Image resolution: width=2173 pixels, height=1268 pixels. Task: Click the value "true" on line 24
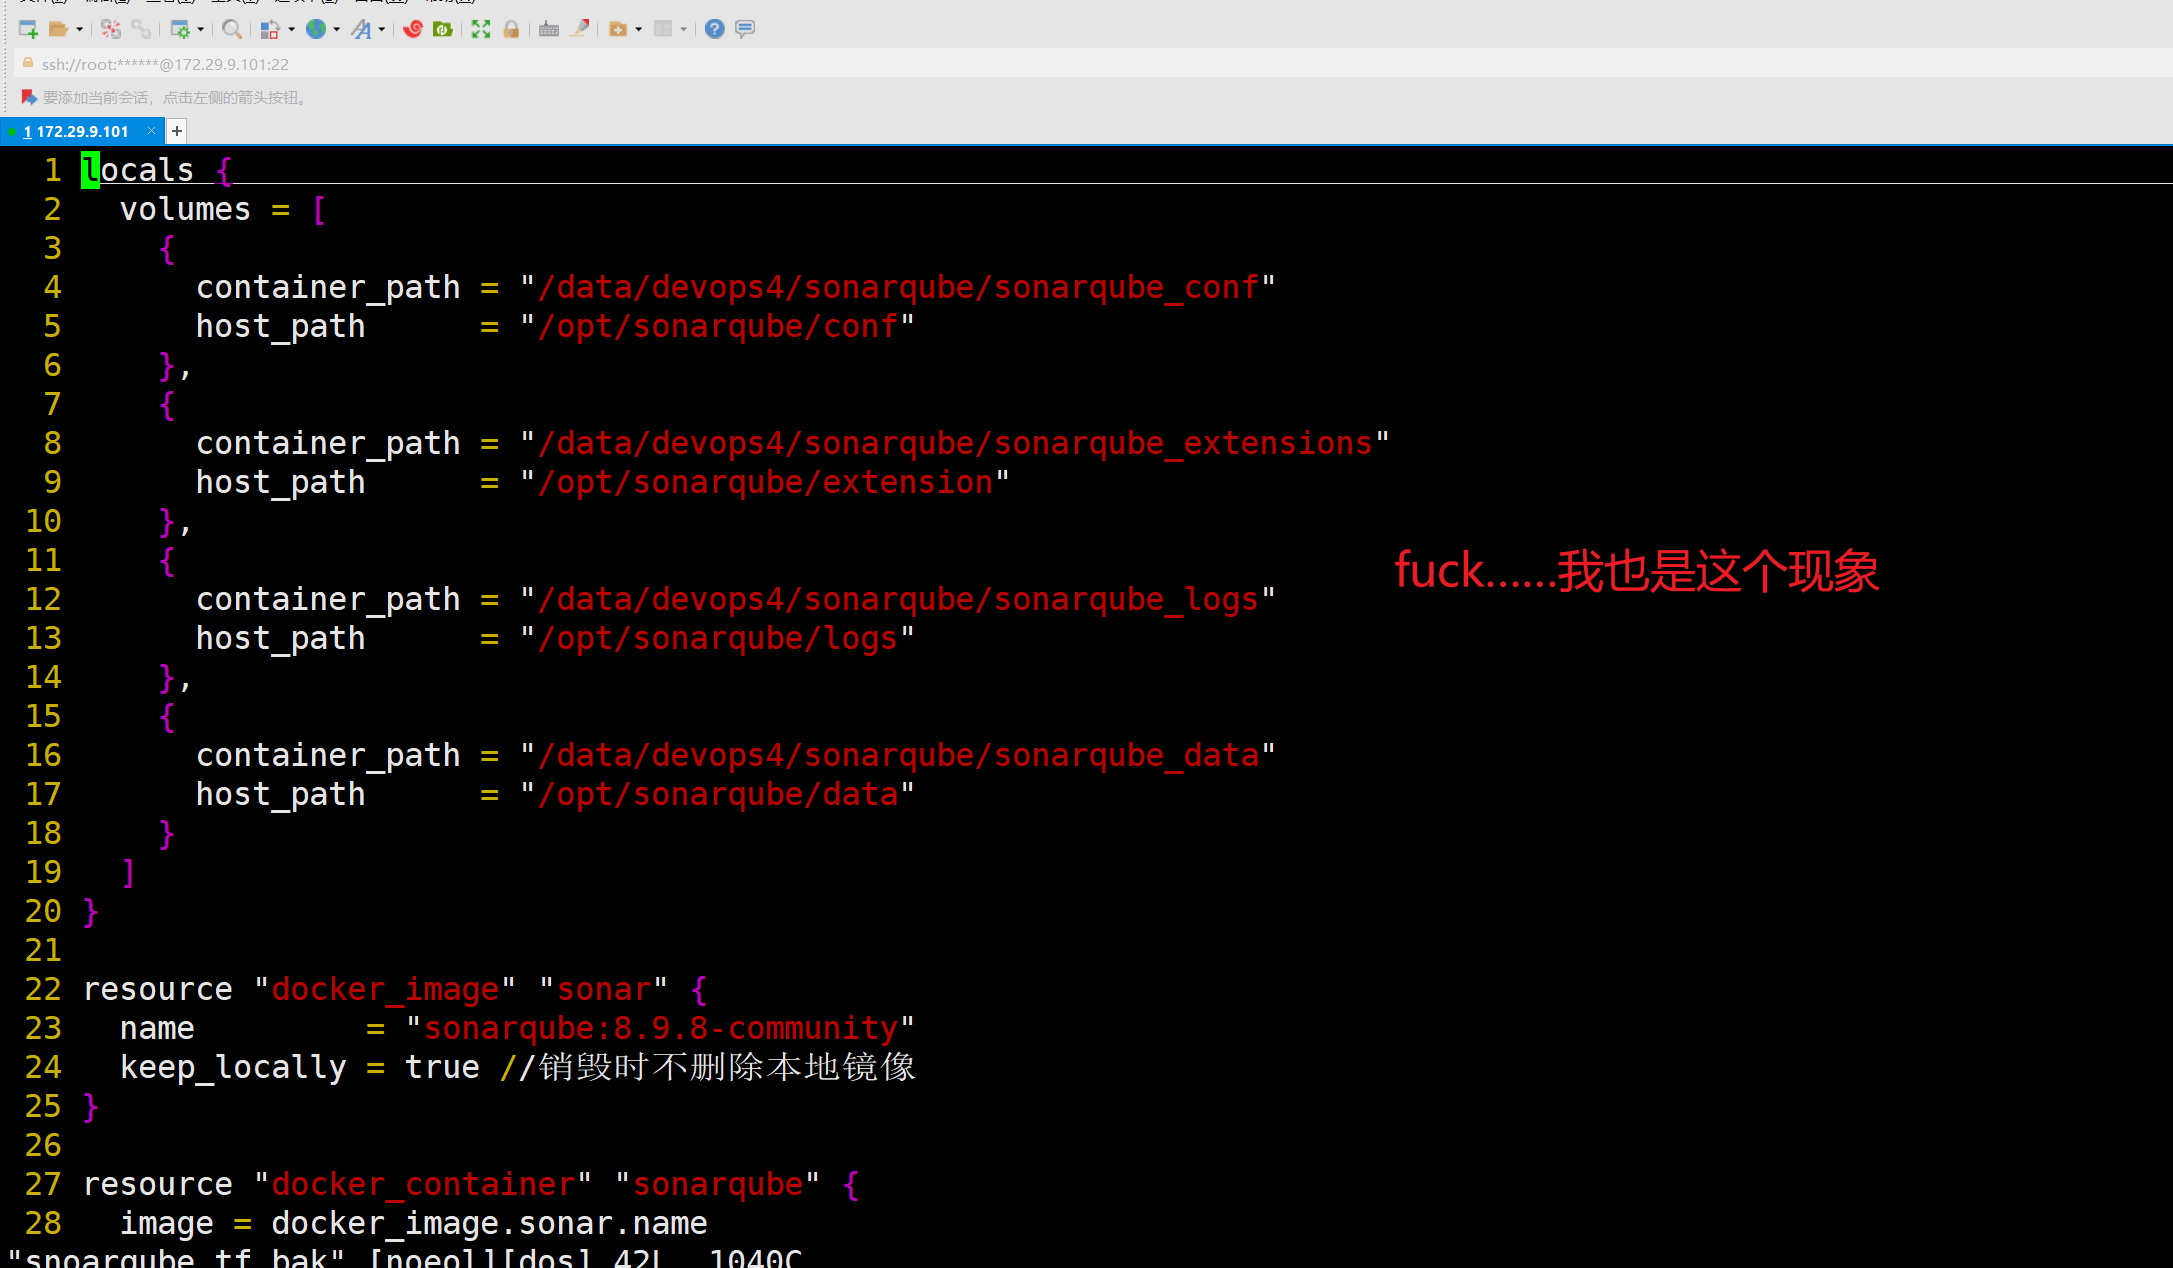coord(442,1067)
